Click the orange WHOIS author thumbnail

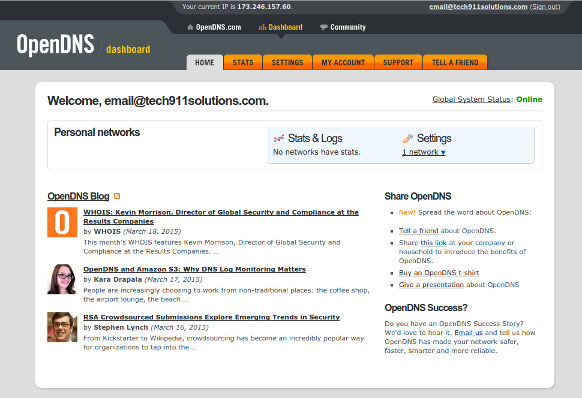coord(62,222)
